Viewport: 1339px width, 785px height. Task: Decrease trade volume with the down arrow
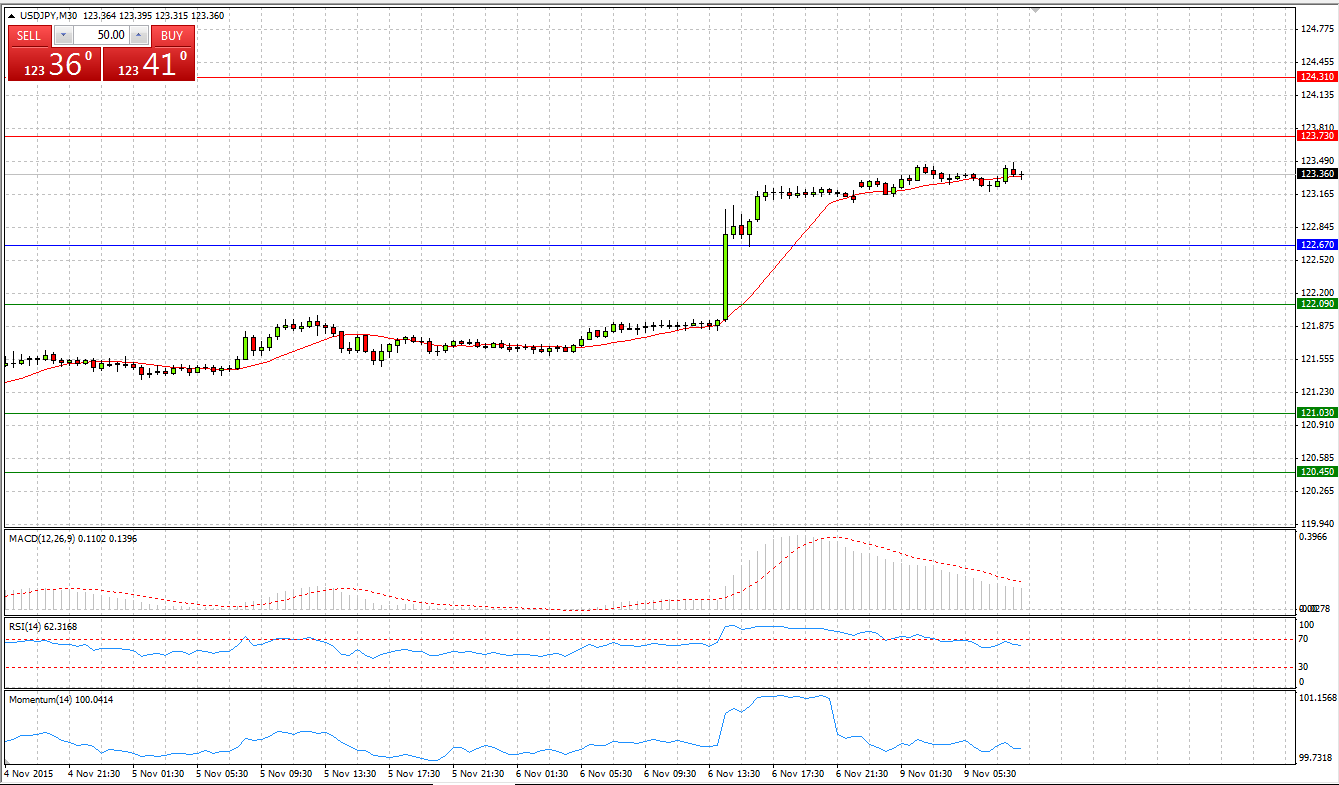click(63, 35)
